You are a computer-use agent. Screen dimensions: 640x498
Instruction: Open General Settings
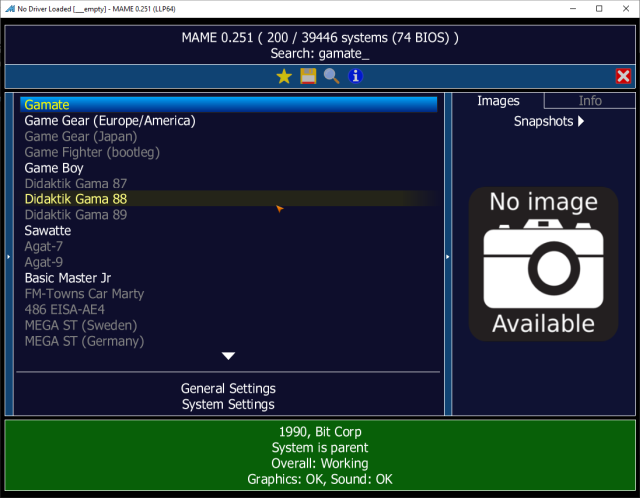tap(228, 389)
